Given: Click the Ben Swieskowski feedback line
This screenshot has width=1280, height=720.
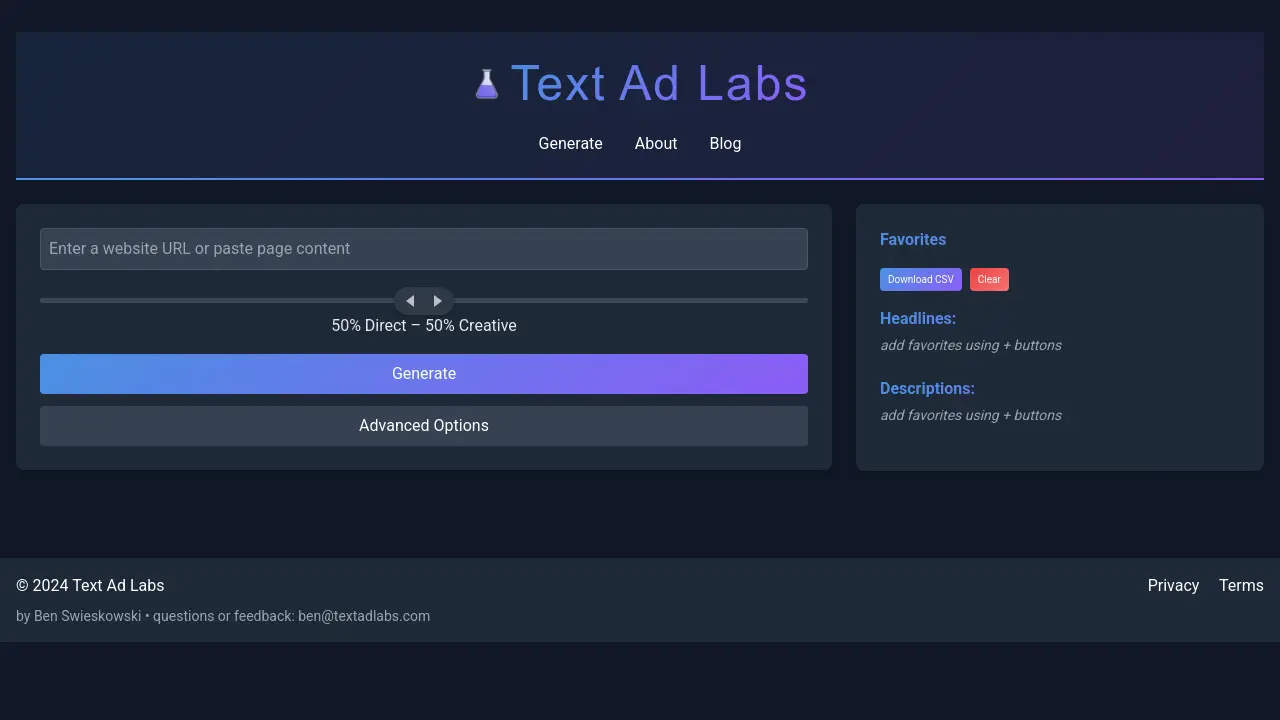Looking at the screenshot, I should (223, 616).
